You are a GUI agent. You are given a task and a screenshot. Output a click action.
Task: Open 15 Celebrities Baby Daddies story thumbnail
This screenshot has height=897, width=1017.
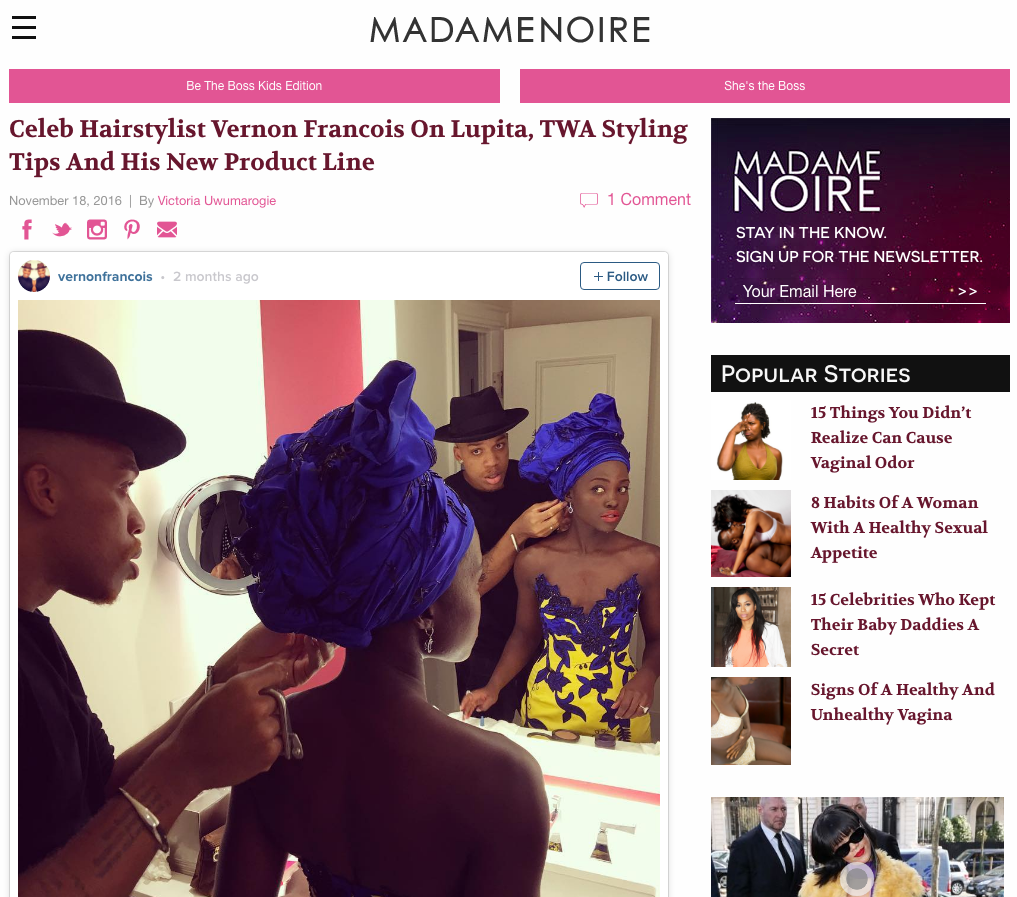pyautogui.click(x=750, y=627)
